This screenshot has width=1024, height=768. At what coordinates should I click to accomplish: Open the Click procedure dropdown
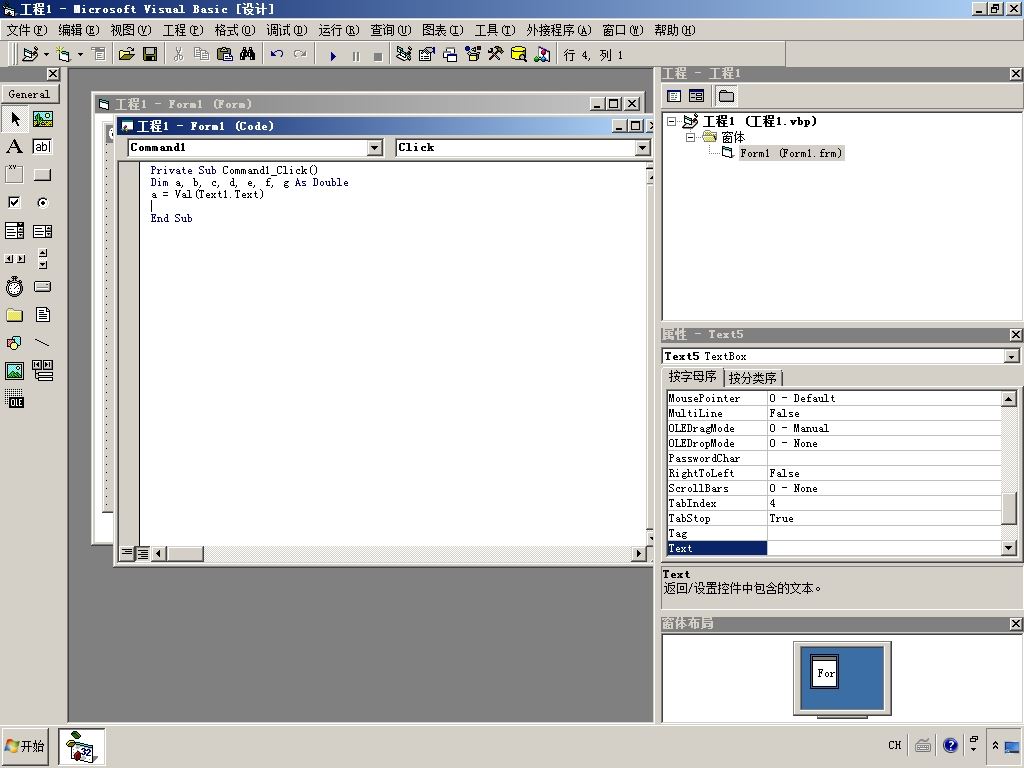643,148
